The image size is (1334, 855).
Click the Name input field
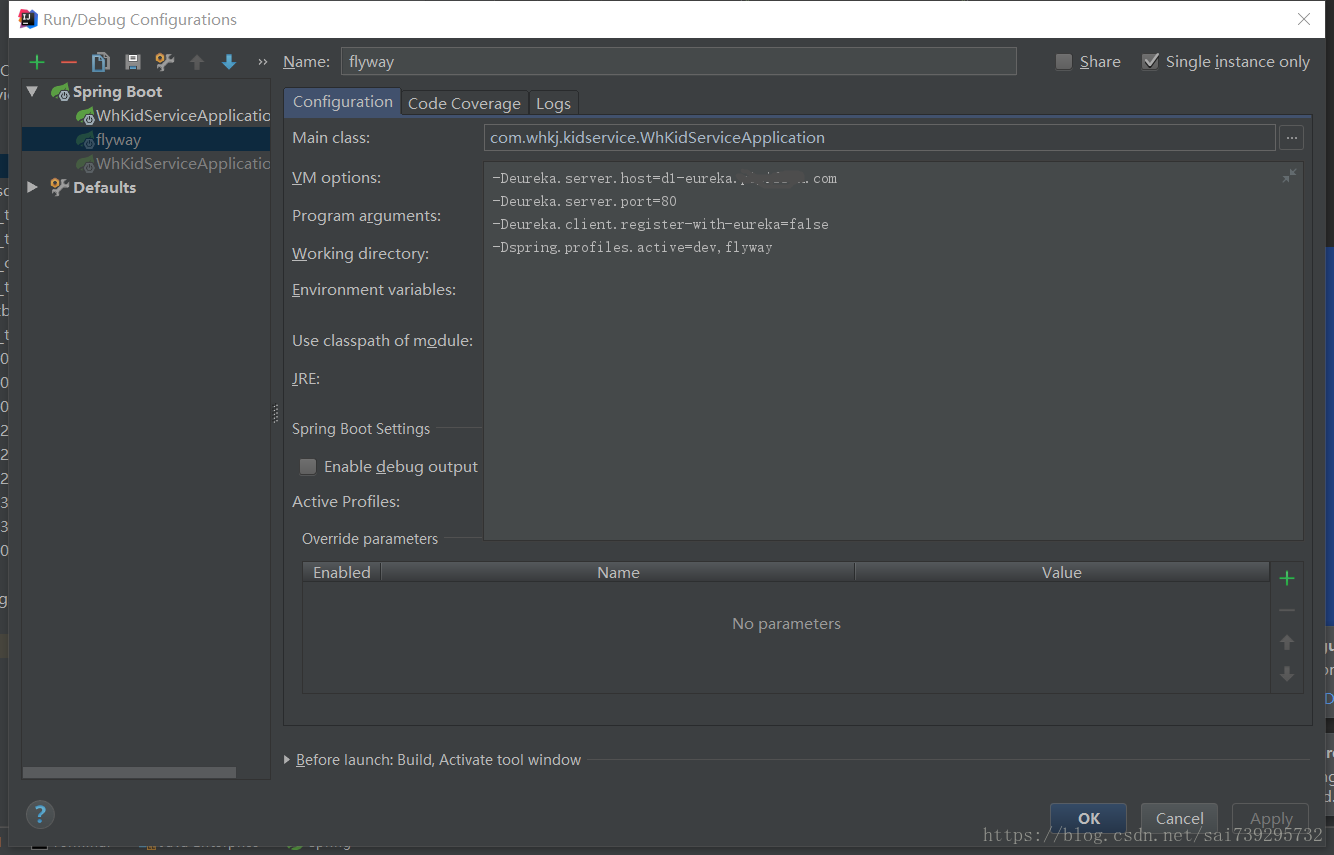click(679, 61)
